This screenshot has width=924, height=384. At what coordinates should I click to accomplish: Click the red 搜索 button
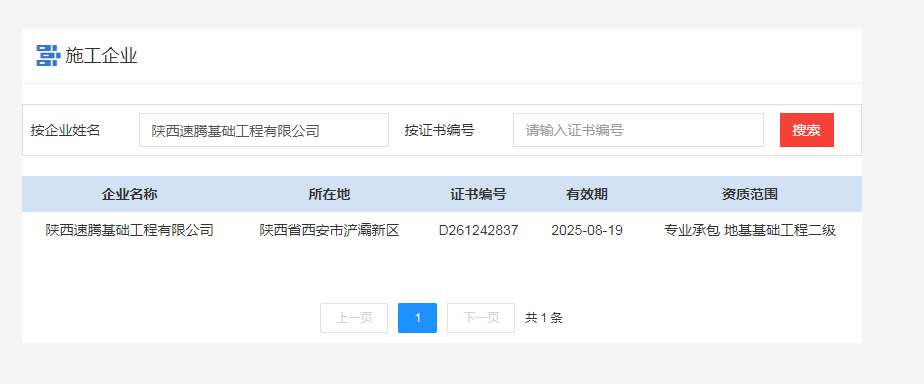(x=807, y=130)
